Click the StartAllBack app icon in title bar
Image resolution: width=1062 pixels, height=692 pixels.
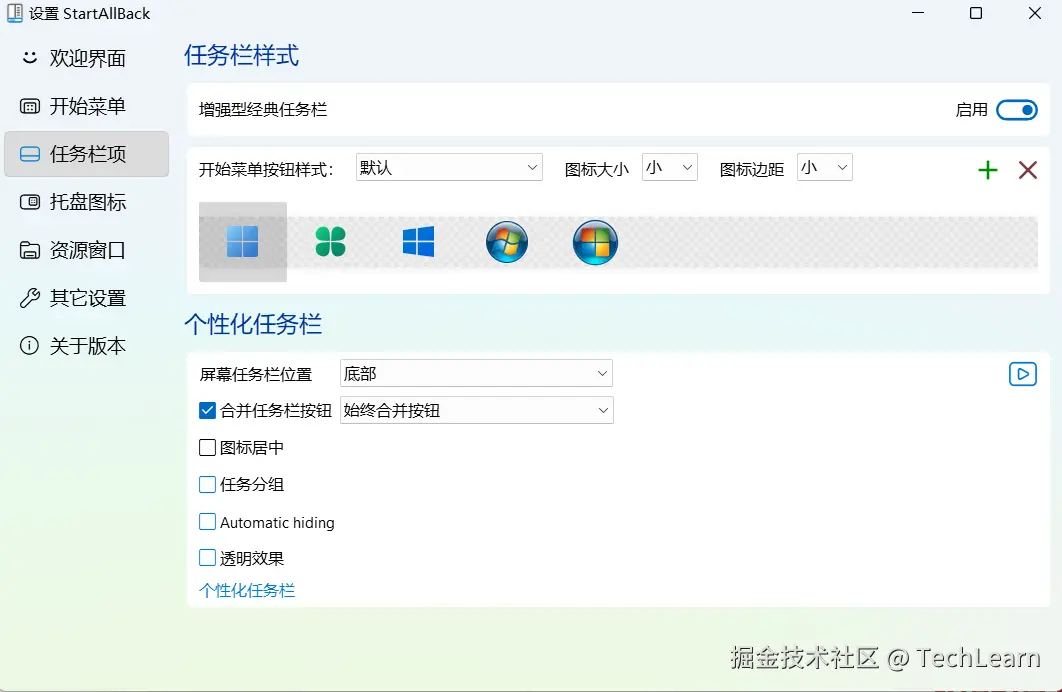[x=14, y=13]
